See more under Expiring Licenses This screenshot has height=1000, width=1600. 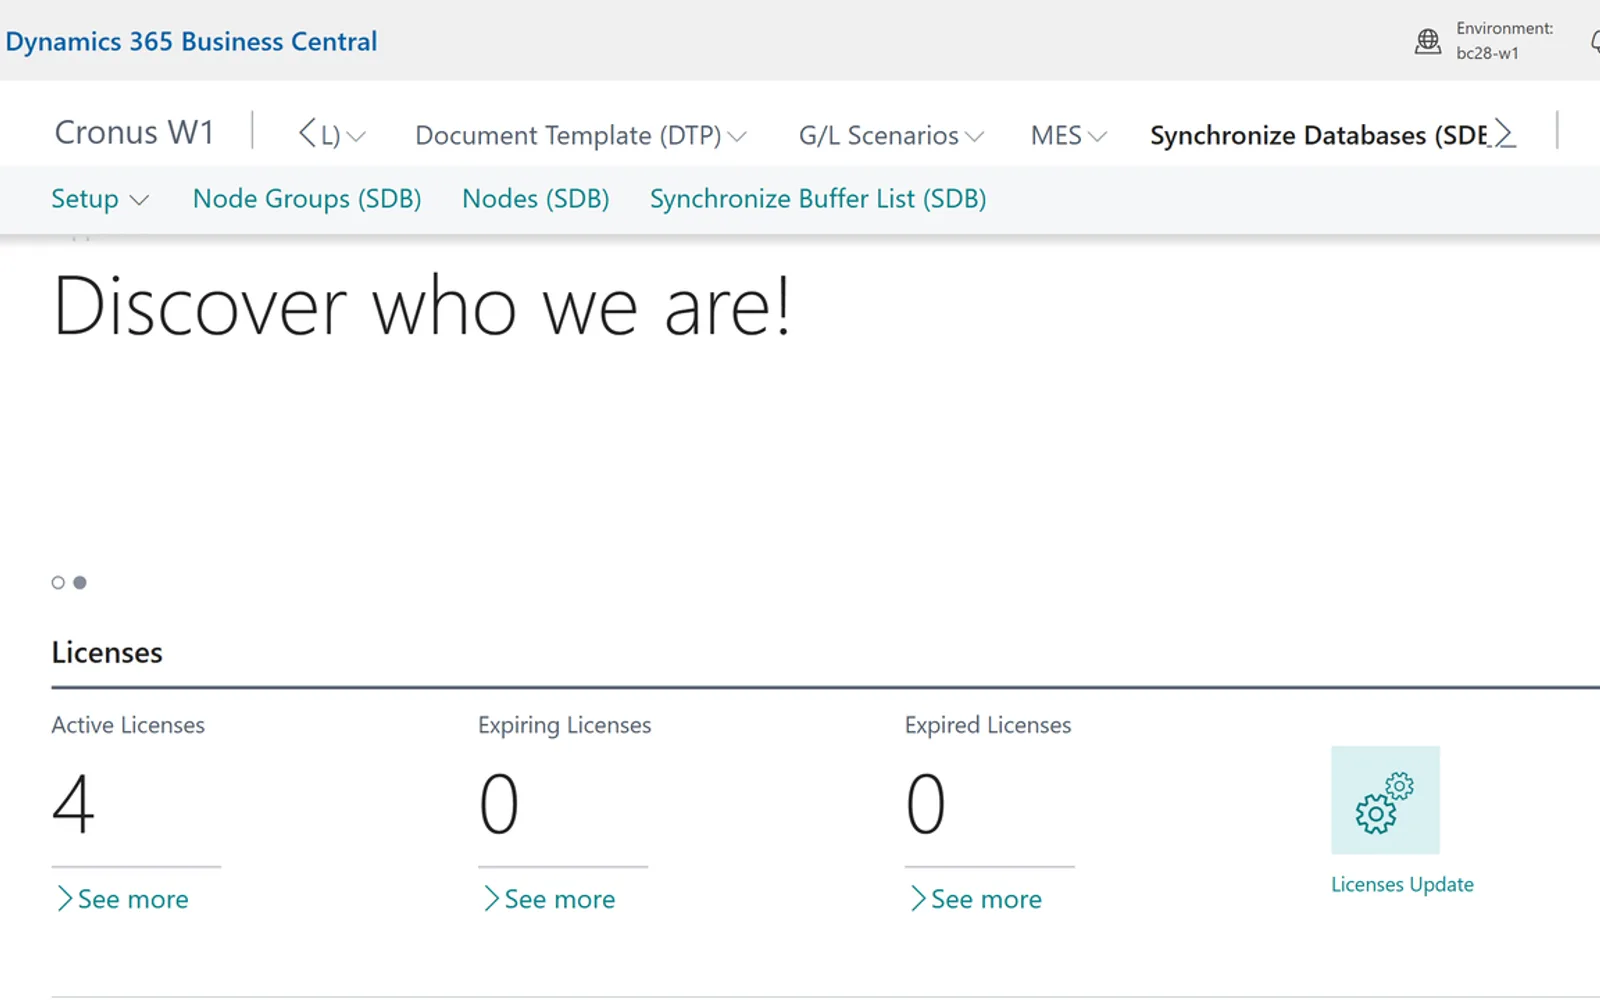(549, 899)
